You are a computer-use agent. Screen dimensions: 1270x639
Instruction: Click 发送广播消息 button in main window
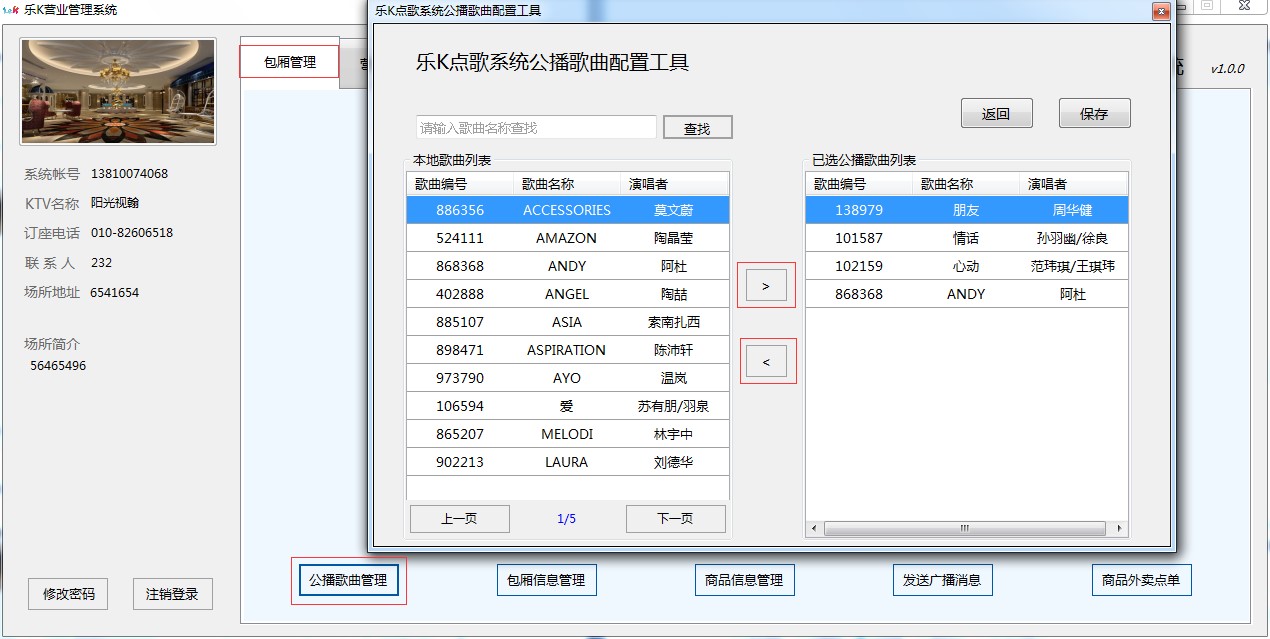[942, 580]
